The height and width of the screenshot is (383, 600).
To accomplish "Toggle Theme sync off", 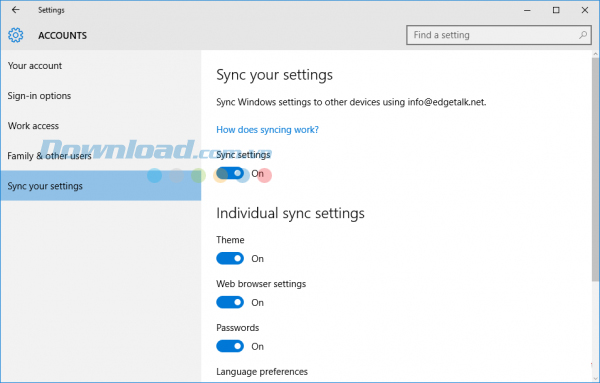I will coord(230,259).
